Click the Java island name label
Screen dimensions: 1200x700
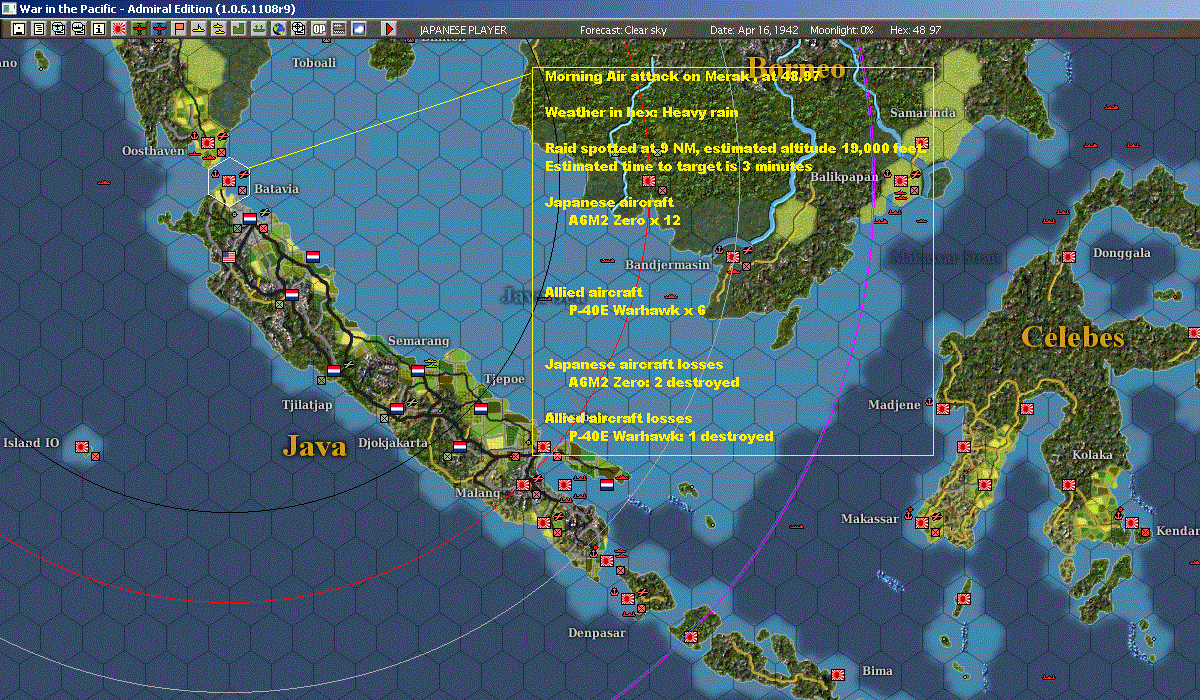[315, 445]
